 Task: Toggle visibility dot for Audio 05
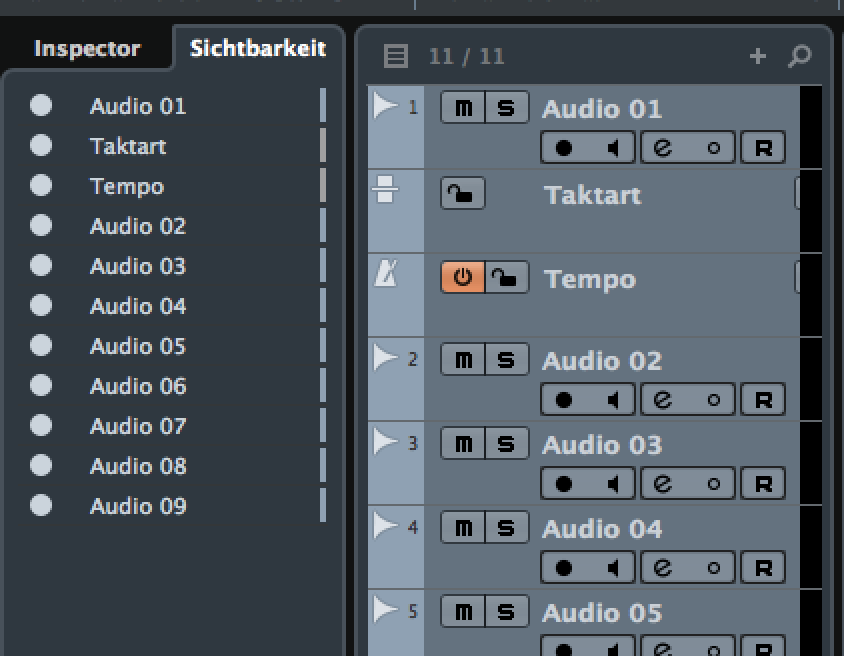point(41,345)
